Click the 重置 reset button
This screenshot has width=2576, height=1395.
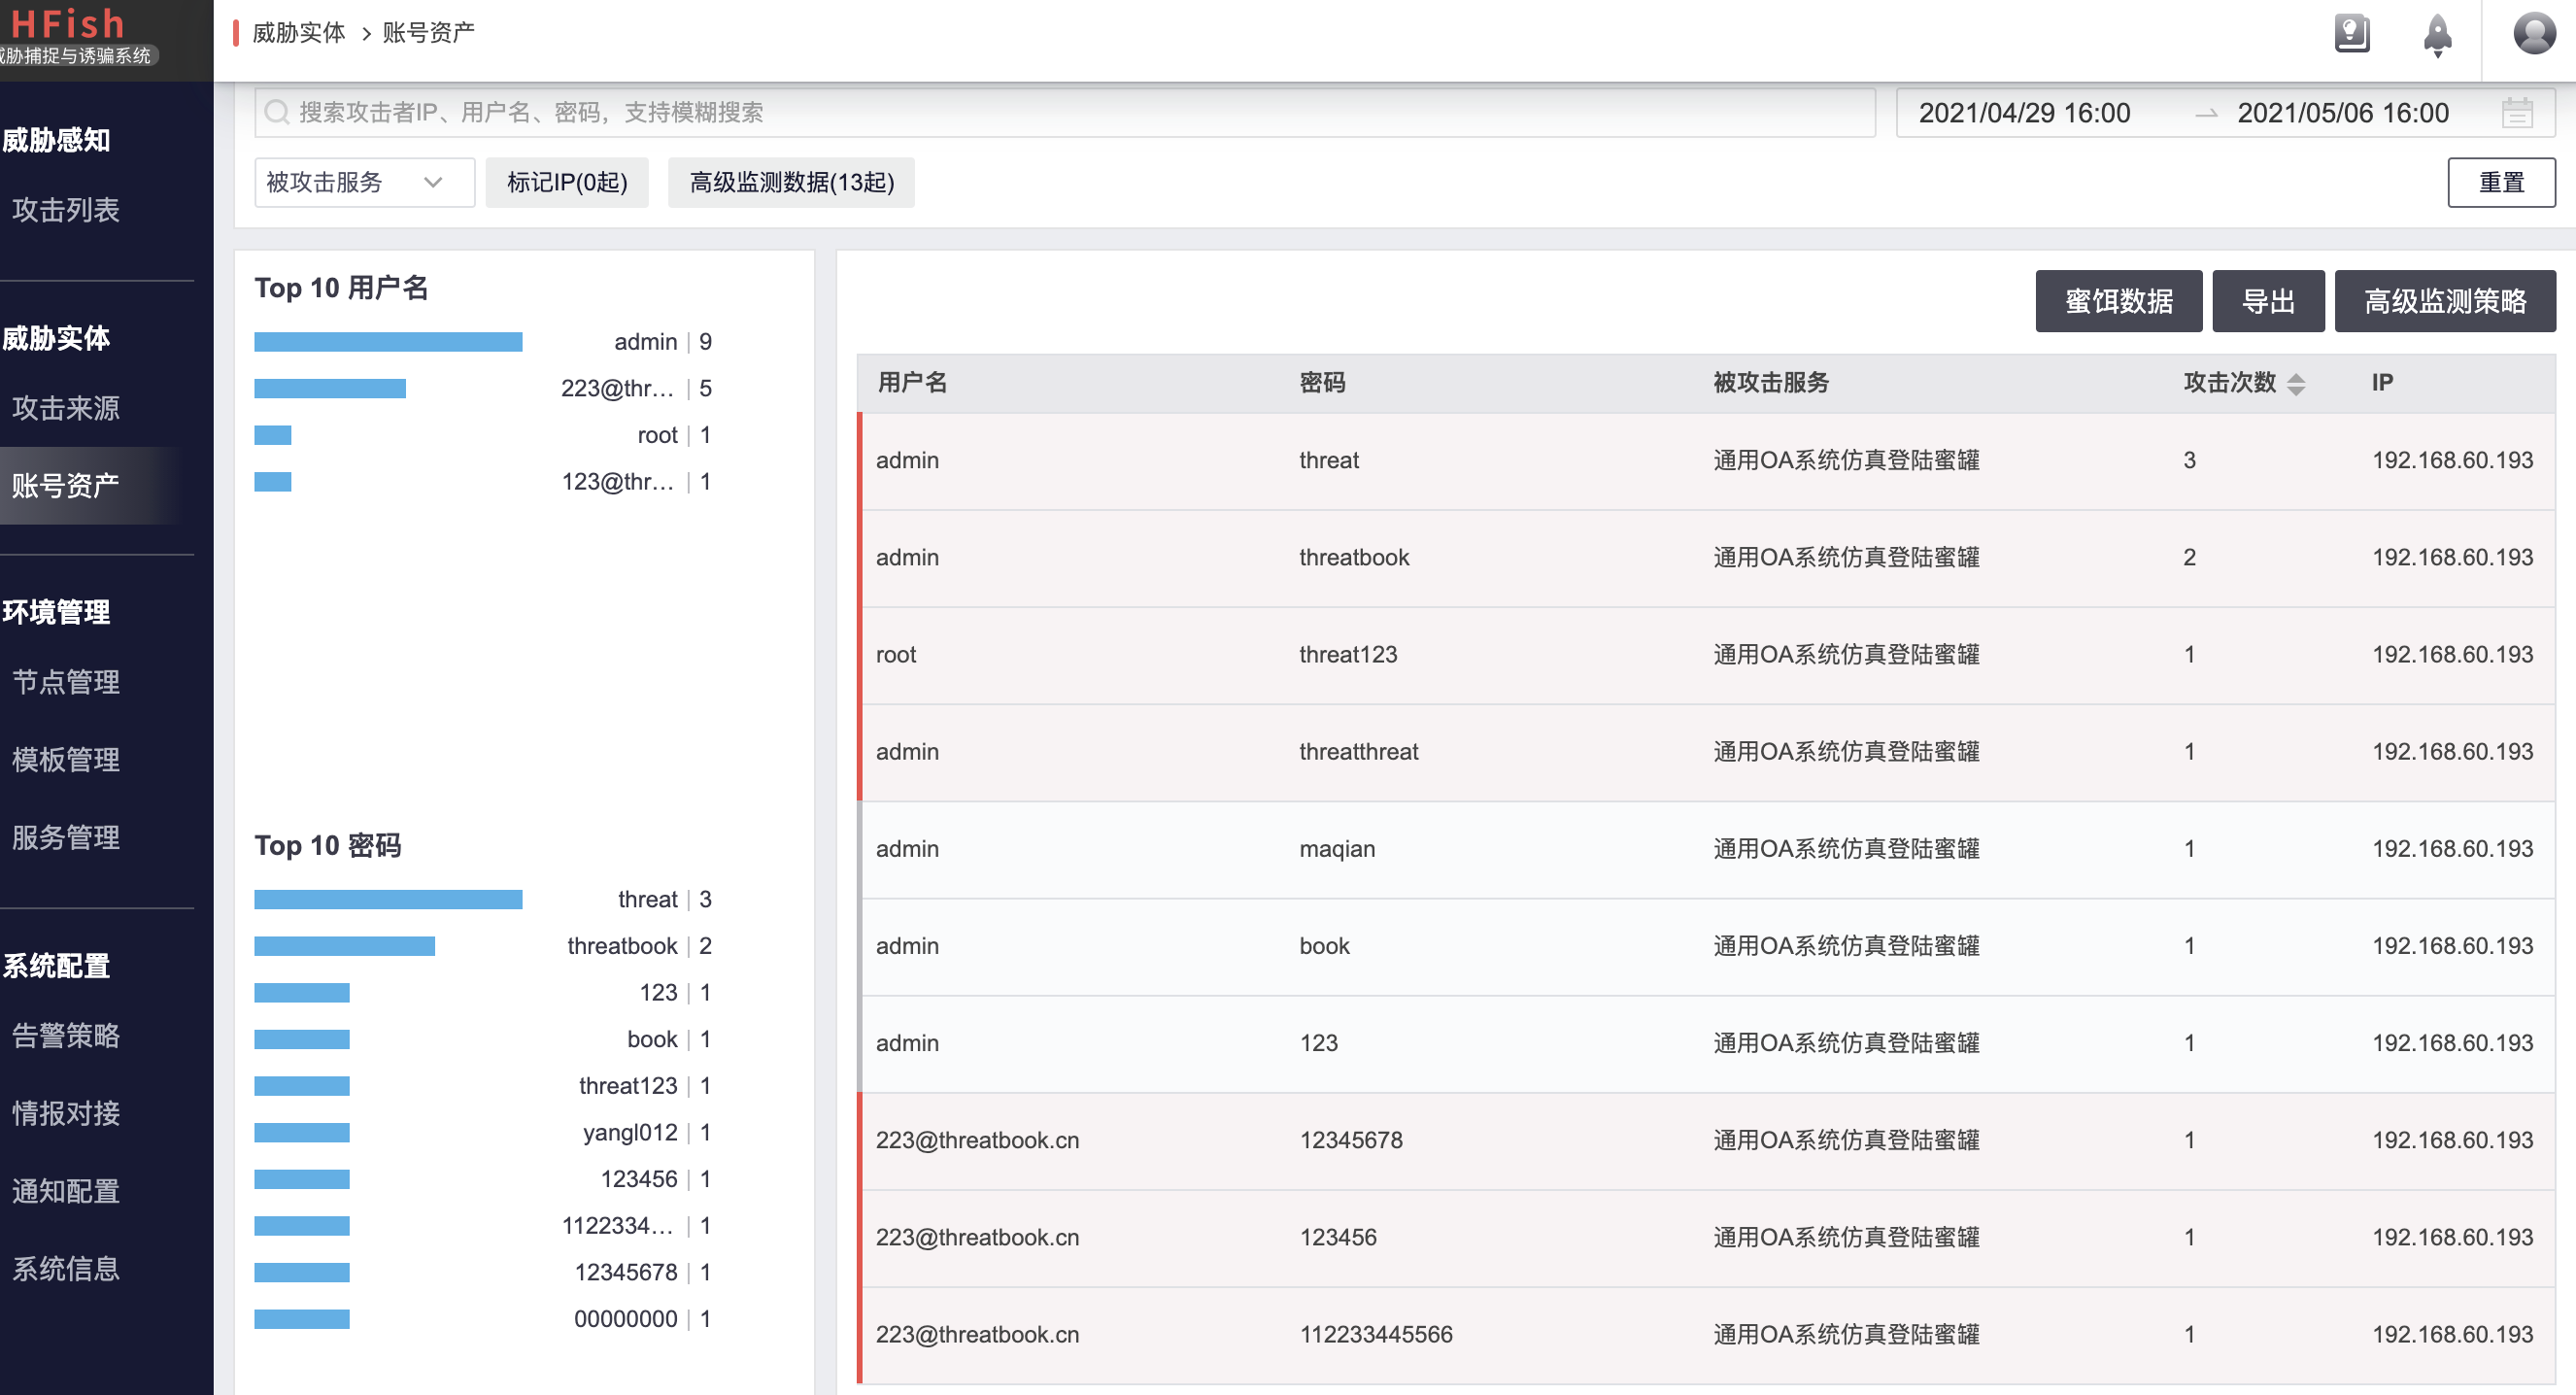2501,182
